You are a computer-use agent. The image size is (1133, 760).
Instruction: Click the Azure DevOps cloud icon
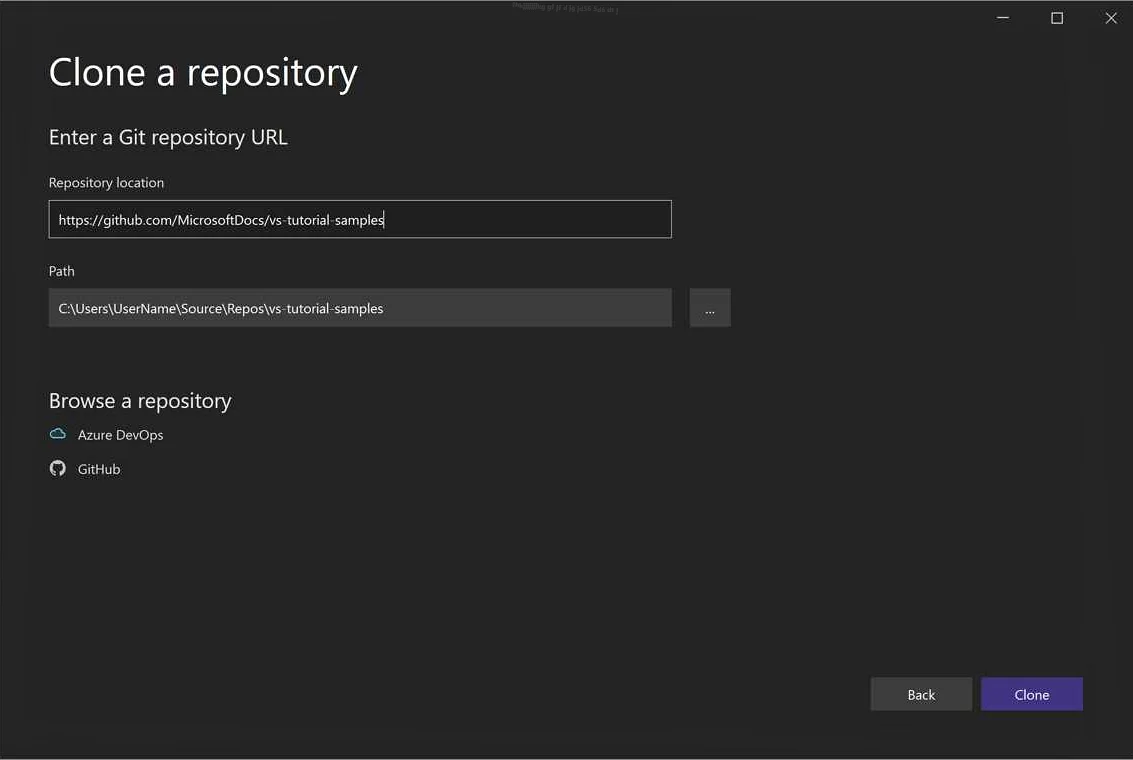point(57,433)
